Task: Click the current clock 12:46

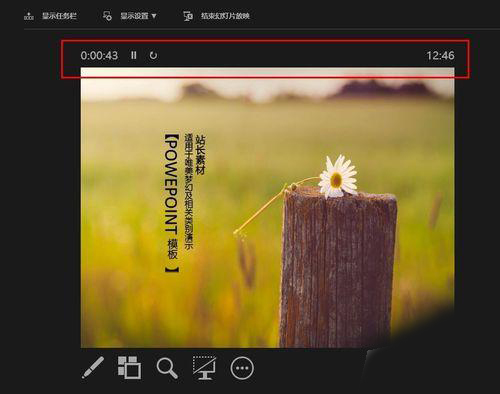Action: pyautogui.click(x=440, y=56)
